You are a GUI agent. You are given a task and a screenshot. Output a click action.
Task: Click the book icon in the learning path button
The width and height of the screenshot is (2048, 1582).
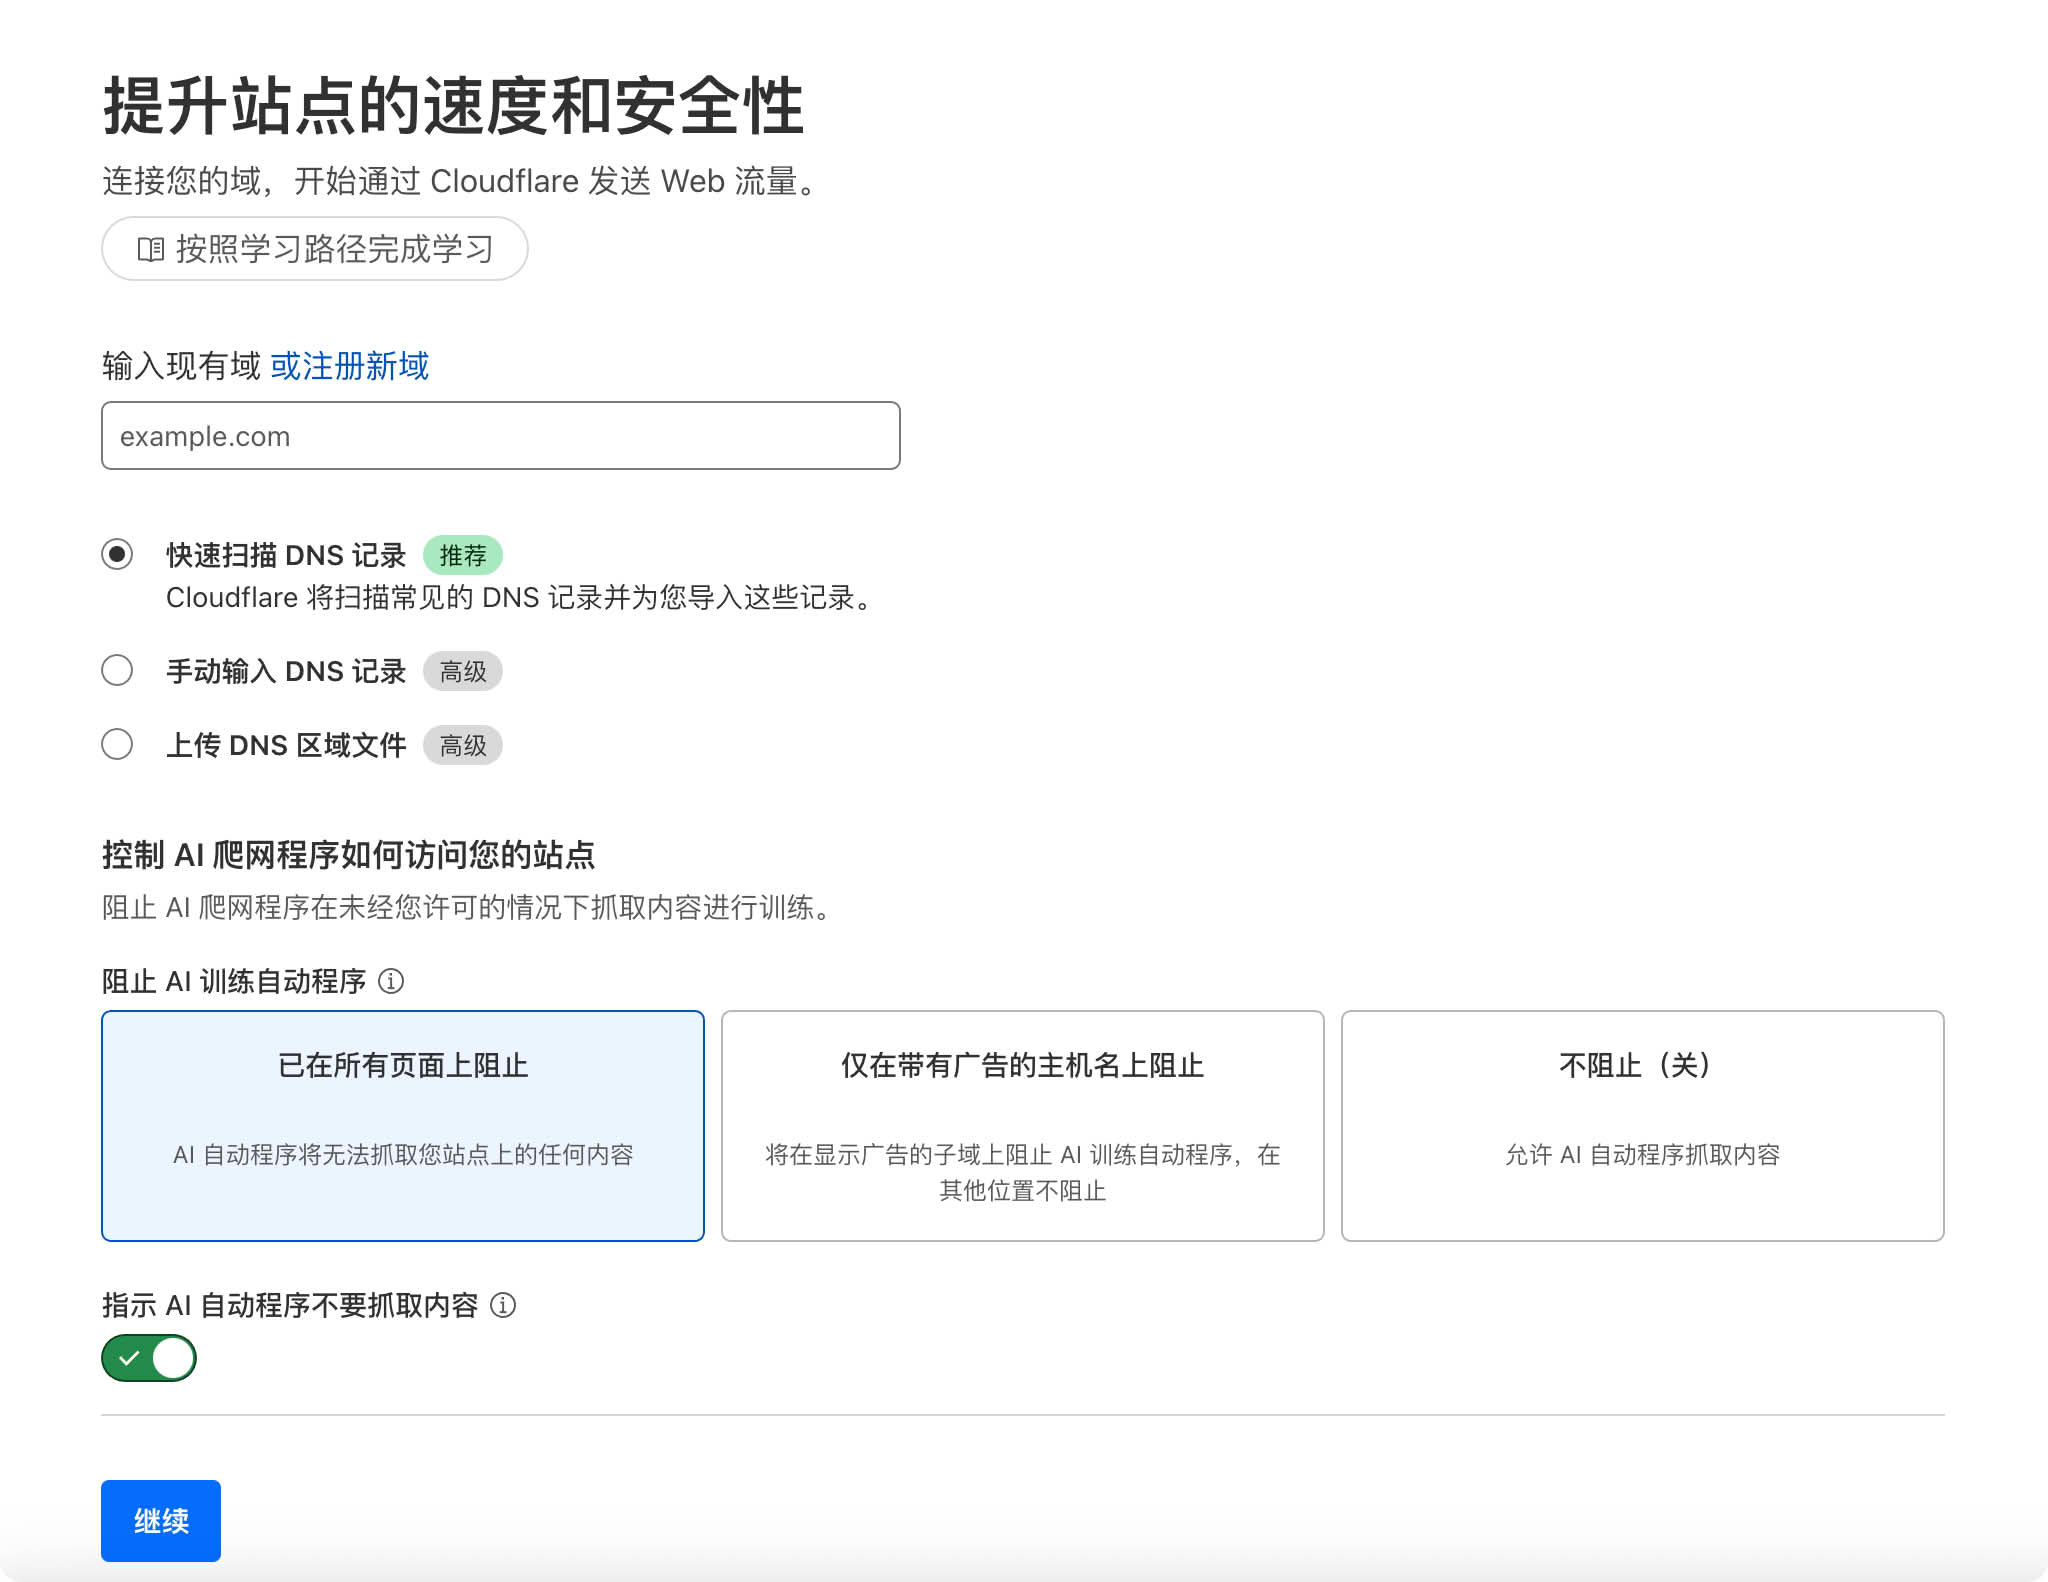(x=150, y=249)
